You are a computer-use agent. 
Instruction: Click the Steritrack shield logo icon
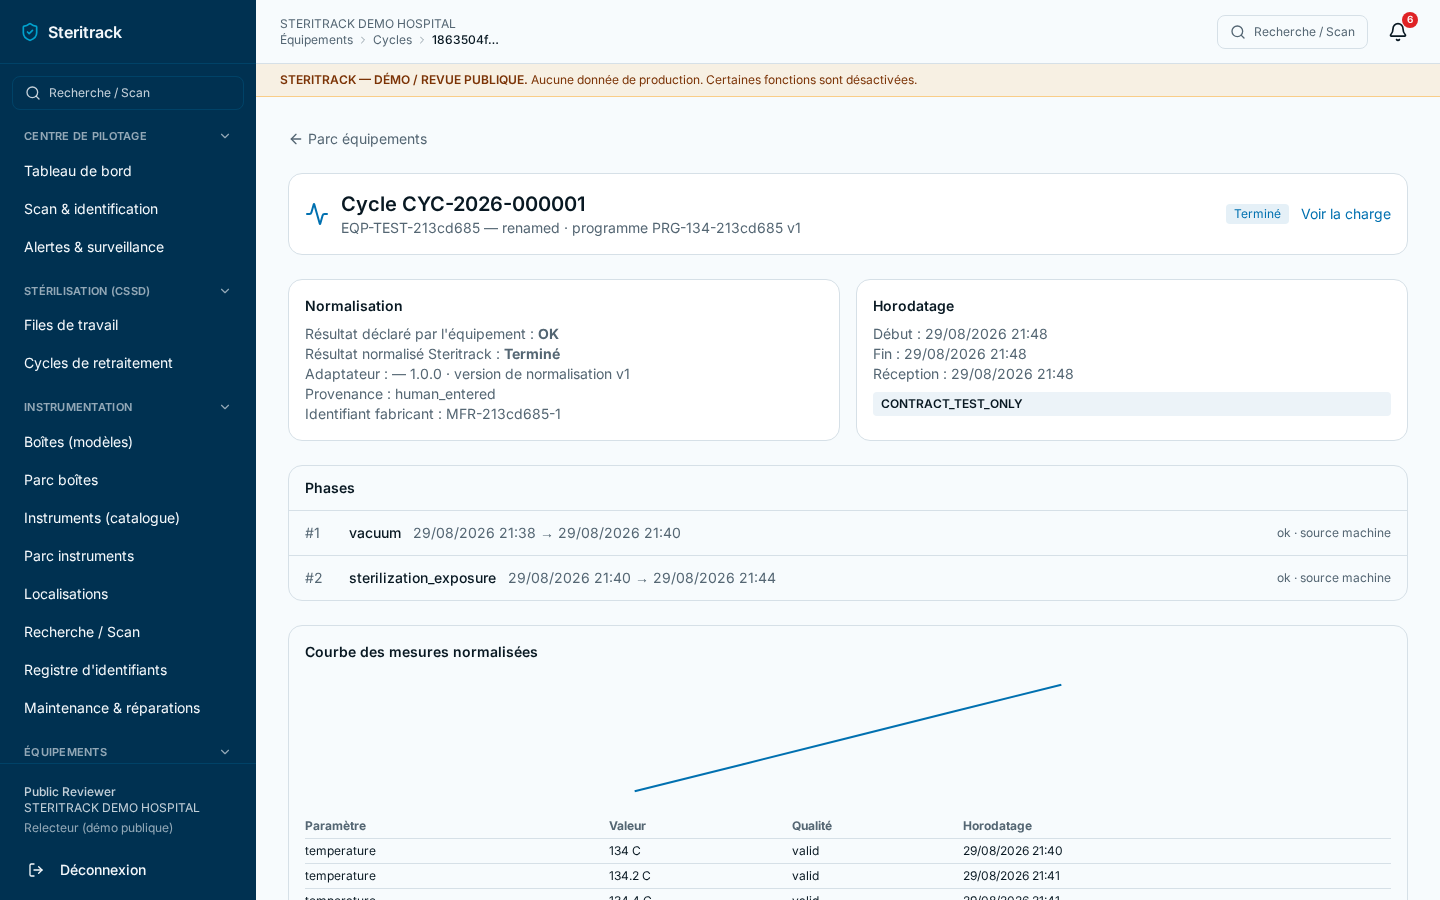point(30,32)
